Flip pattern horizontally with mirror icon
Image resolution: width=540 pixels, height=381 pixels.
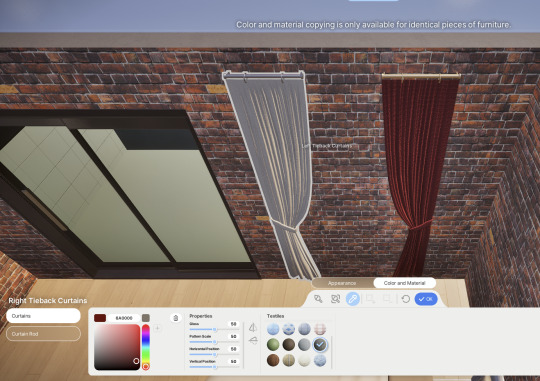(x=253, y=327)
